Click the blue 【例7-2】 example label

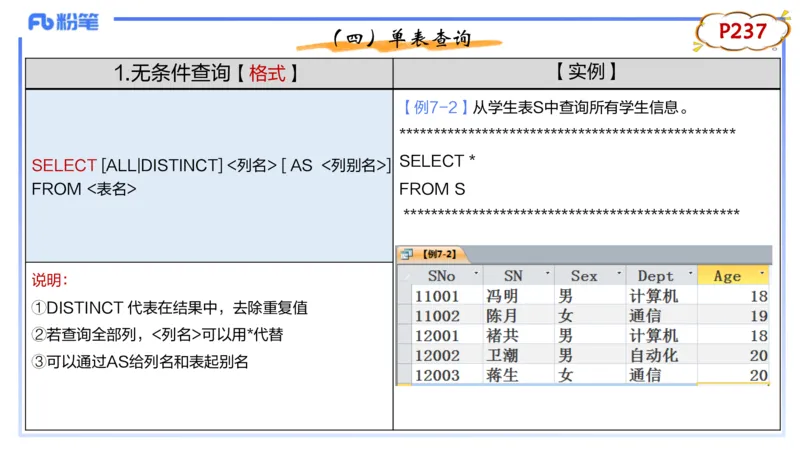pyautogui.click(x=435, y=107)
